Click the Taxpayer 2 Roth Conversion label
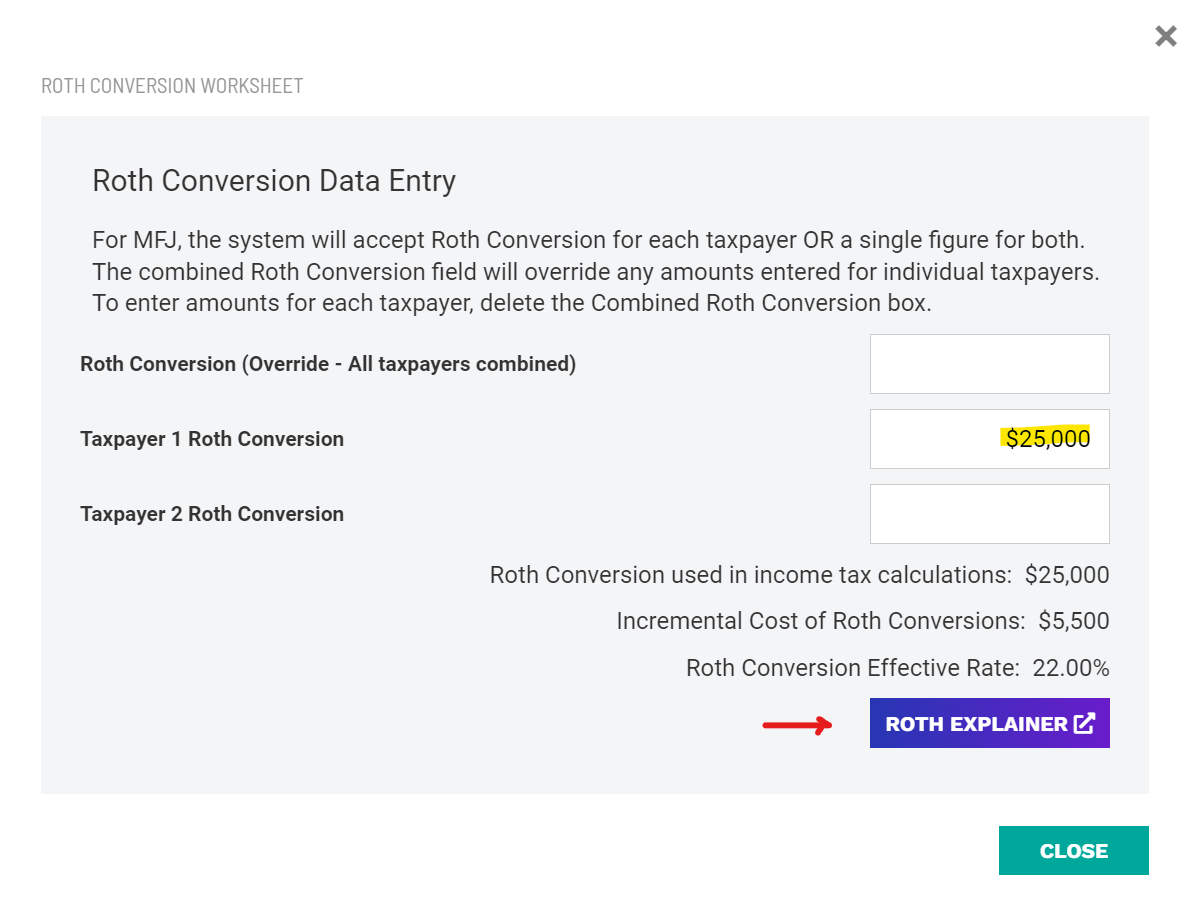Screen dimensions: 1191x913 pyautogui.click(x=211, y=514)
